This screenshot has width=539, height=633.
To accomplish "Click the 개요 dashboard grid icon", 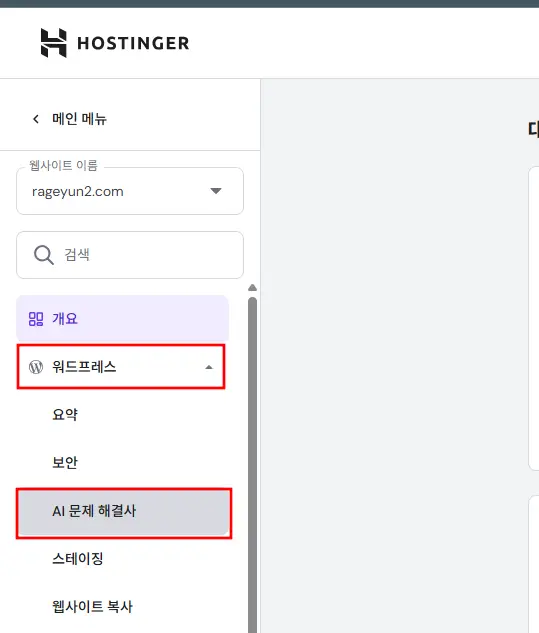I will pos(36,319).
